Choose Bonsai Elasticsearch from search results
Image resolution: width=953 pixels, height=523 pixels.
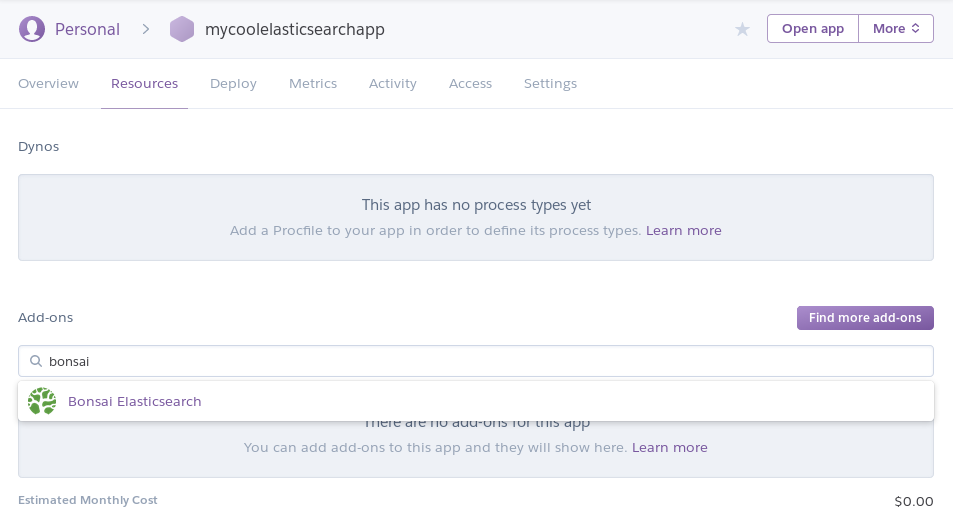(x=476, y=402)
